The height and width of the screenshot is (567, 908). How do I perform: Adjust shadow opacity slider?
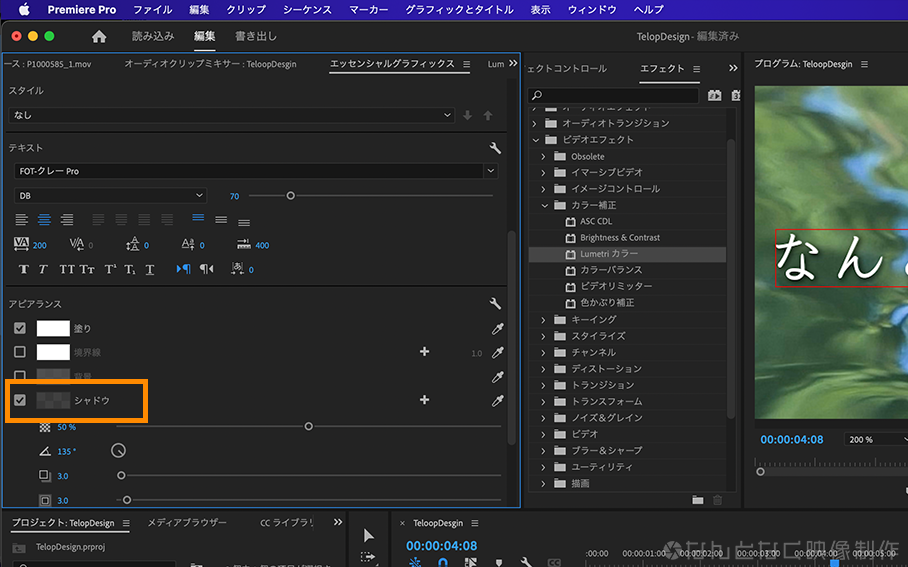tap(309, 426)
